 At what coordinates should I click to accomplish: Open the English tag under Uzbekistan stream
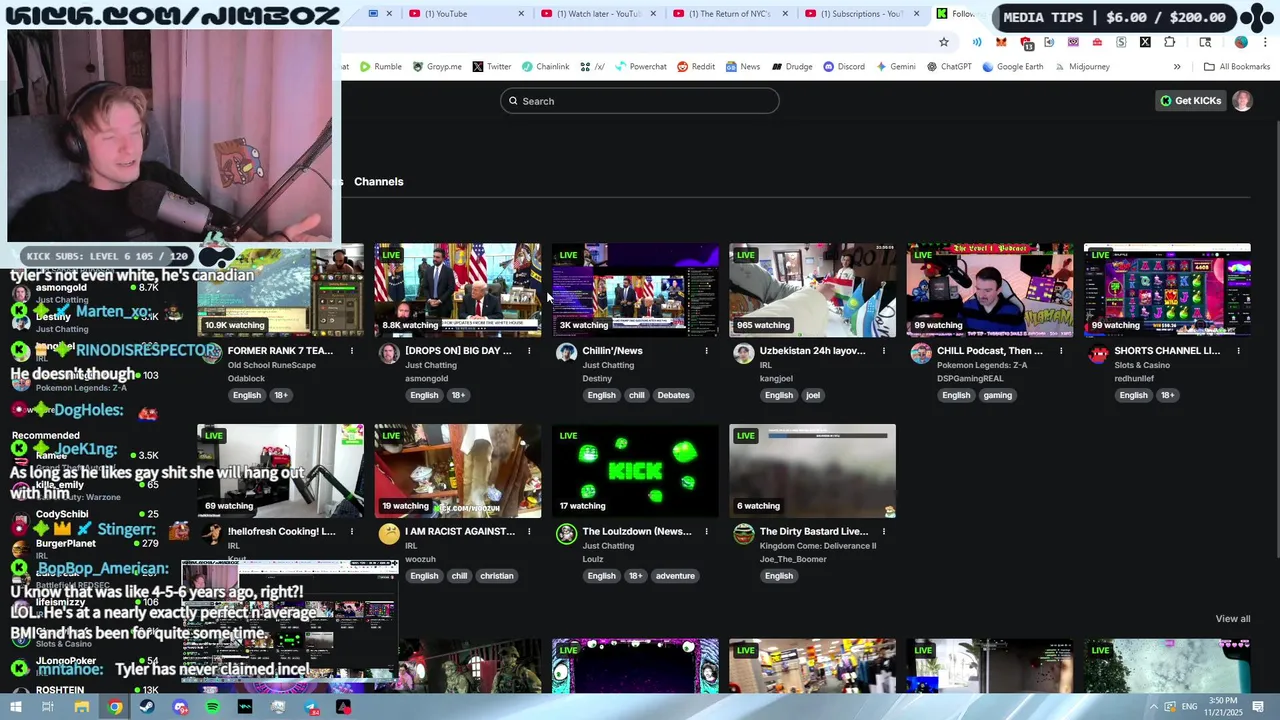(x=779, y=395)
